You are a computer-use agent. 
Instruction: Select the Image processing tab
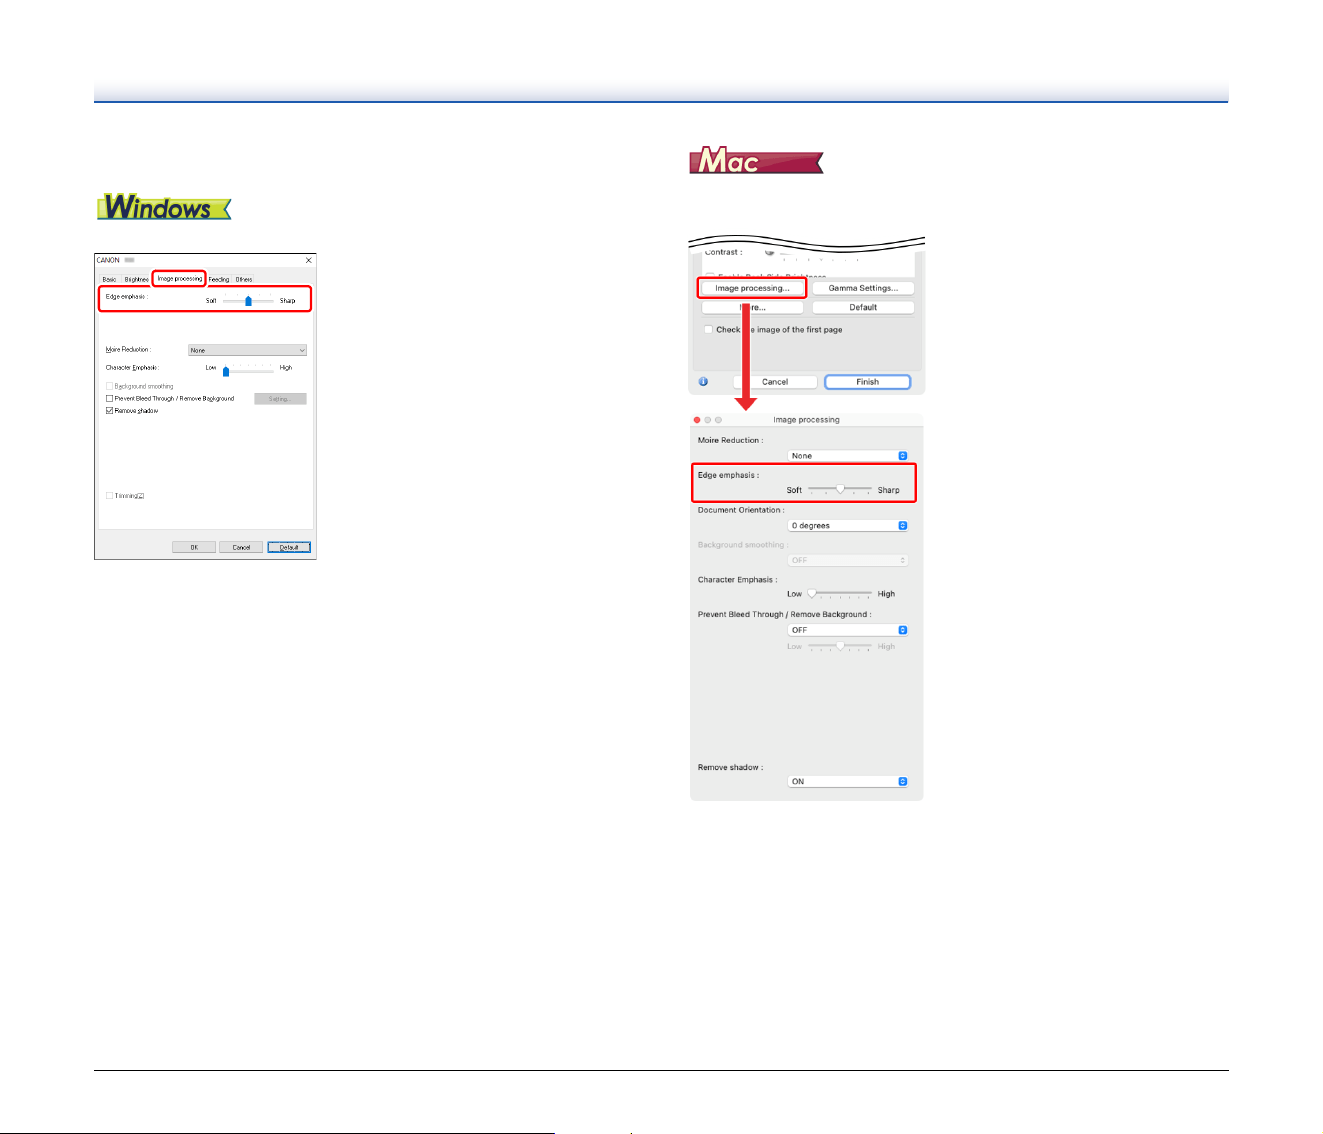tap(180, 279)
